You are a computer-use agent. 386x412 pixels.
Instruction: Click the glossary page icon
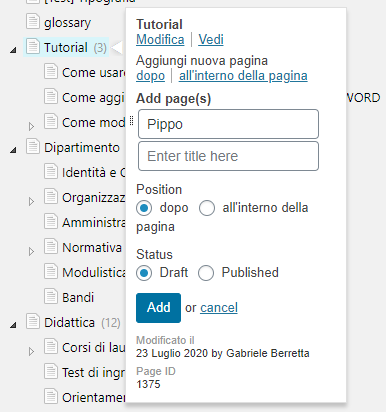(33, 21)
